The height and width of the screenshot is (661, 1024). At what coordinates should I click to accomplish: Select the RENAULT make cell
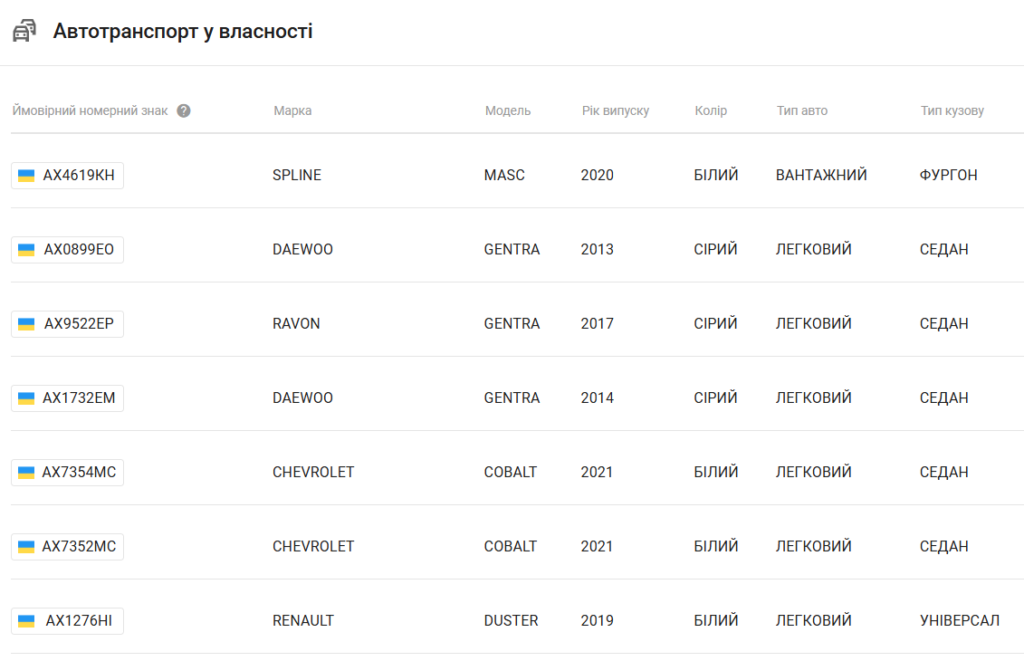[303, 621]
